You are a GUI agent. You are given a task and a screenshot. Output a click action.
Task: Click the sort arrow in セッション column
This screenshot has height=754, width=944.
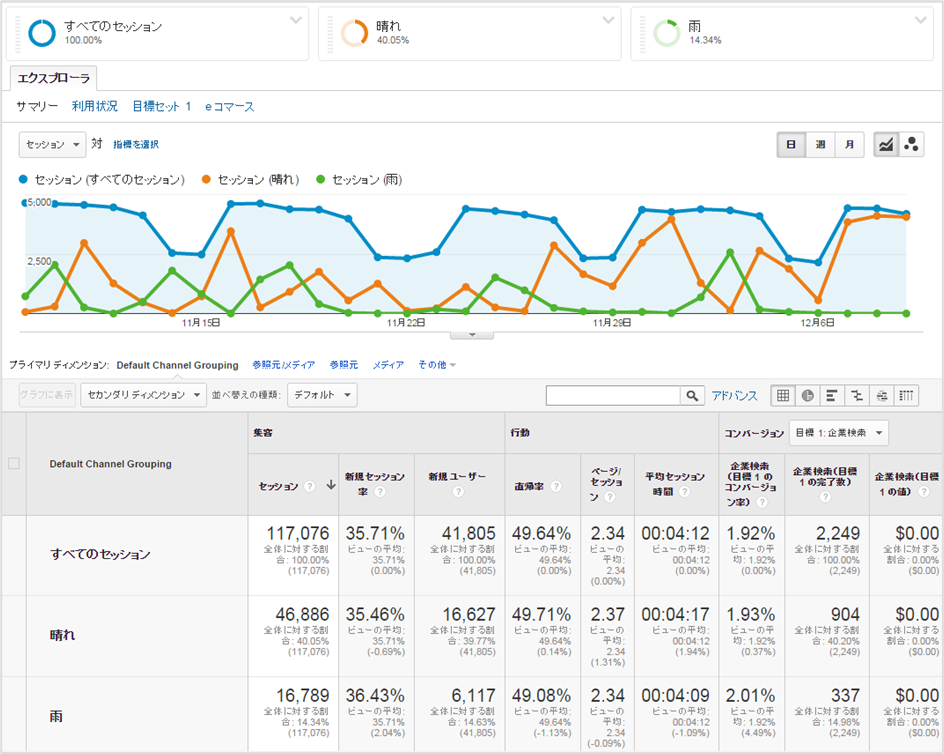tap(331, 485)
